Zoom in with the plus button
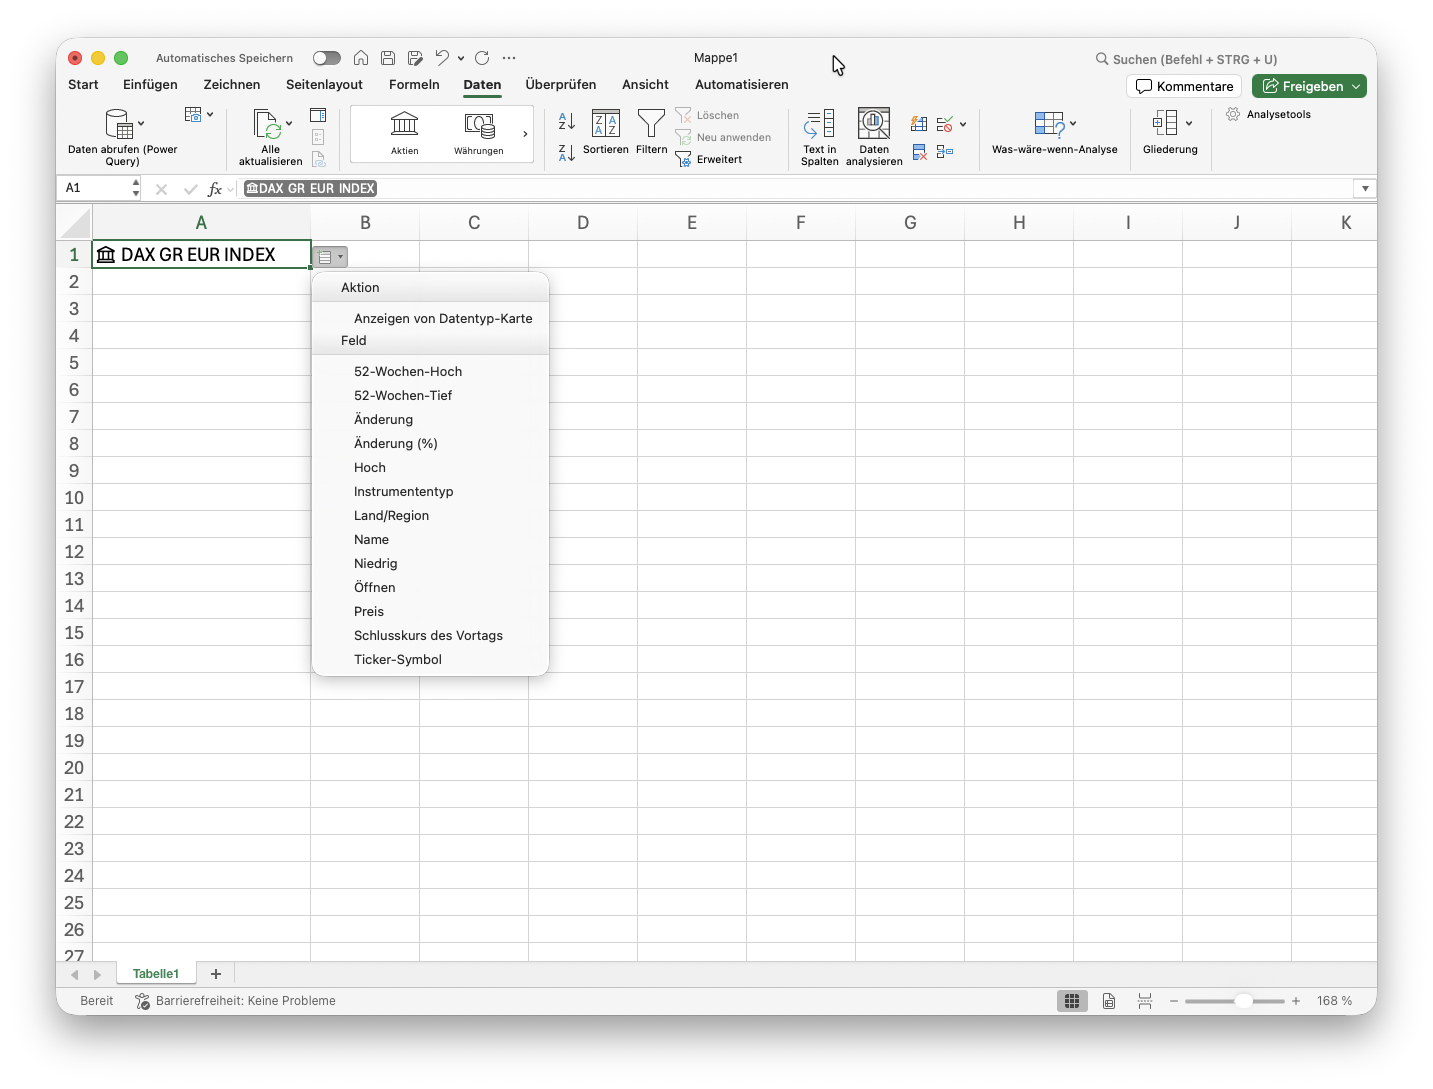The width and height of the screenshot is (1433, 1089). (x=1296, y=1001)
